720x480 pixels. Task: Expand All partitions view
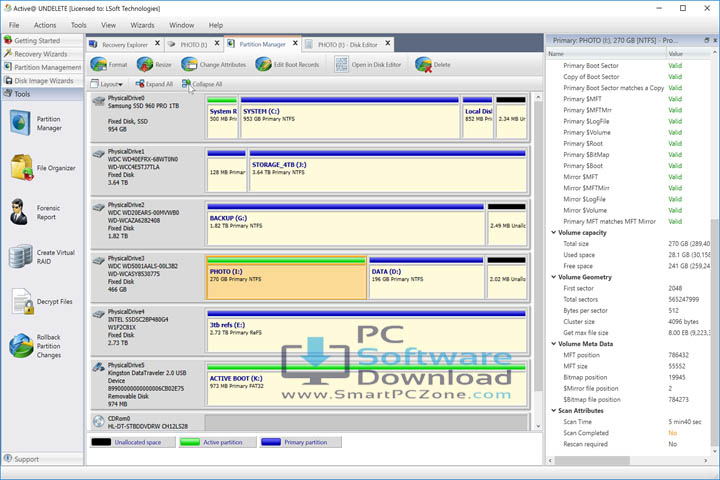[154, 84]
